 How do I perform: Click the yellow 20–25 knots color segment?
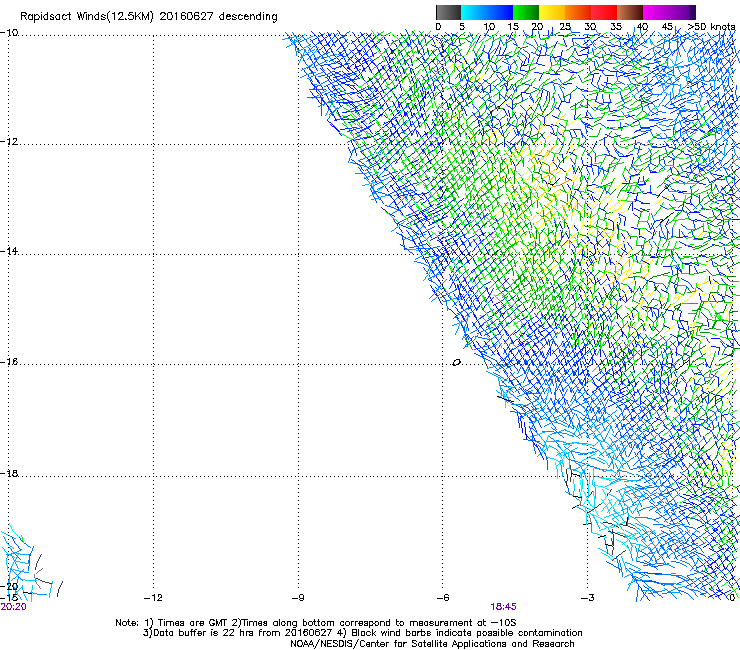coord(552,12)
